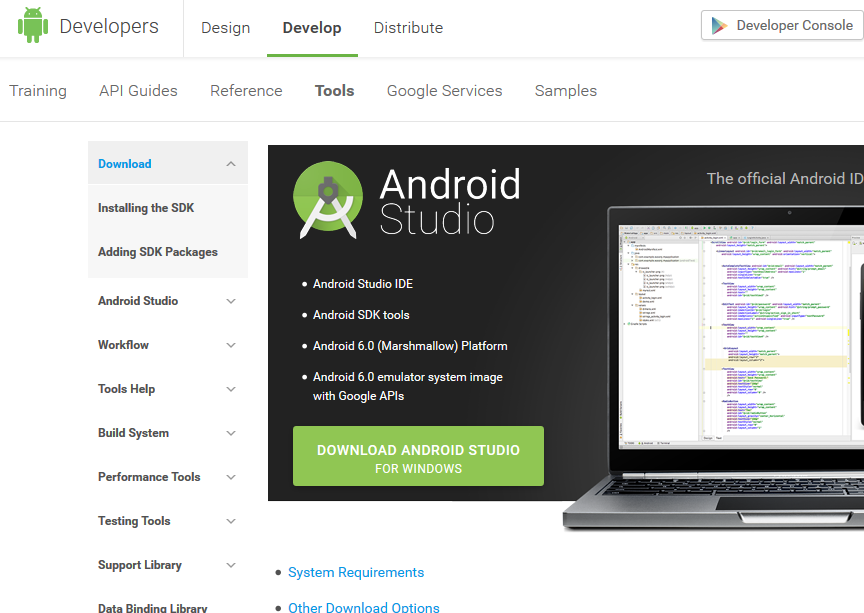Open API Guides section
Screen dimensions: 864x613
coord(138,90)
